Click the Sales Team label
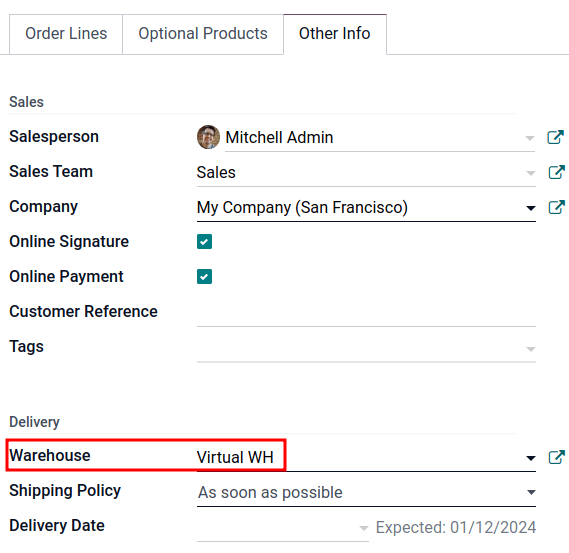569x553 pixels. [51, 172]
